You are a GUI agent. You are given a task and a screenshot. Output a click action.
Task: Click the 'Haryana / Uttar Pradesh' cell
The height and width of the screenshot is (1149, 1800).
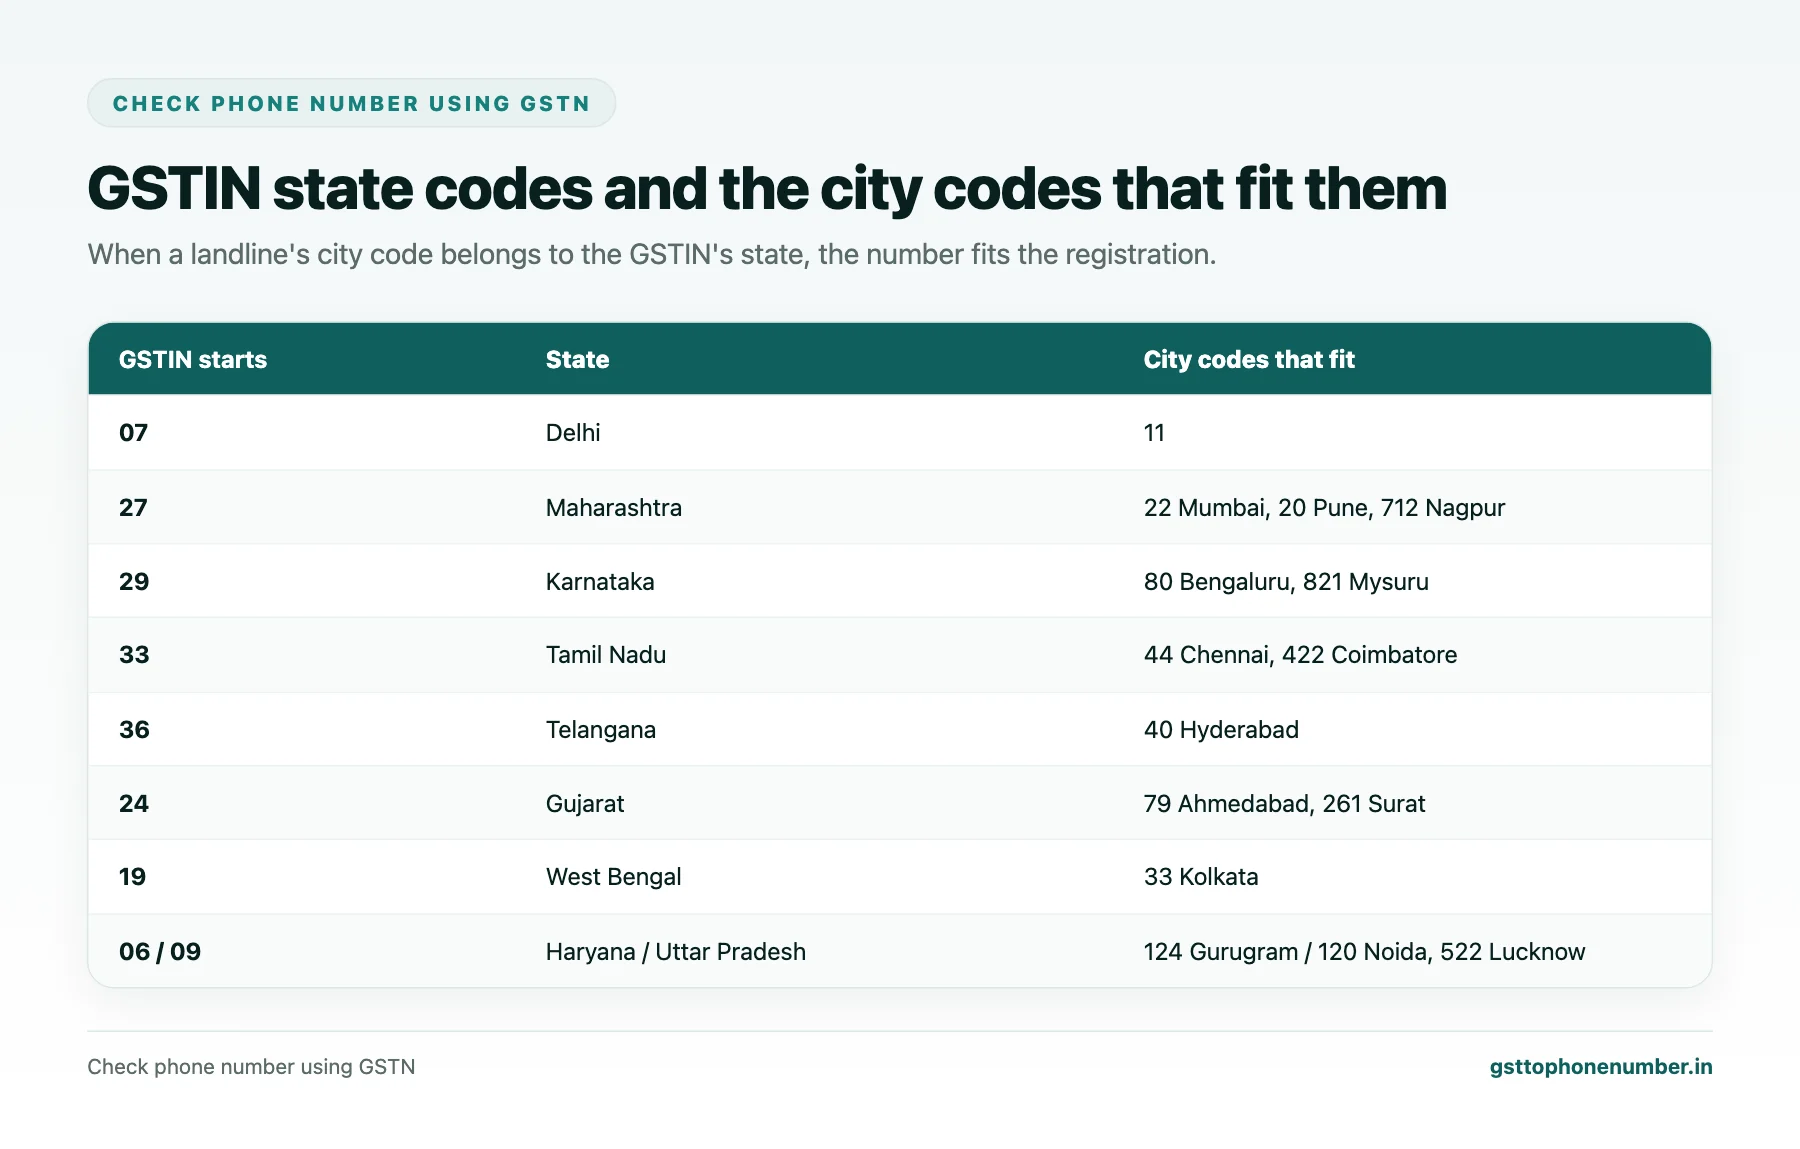pos(676,951)
